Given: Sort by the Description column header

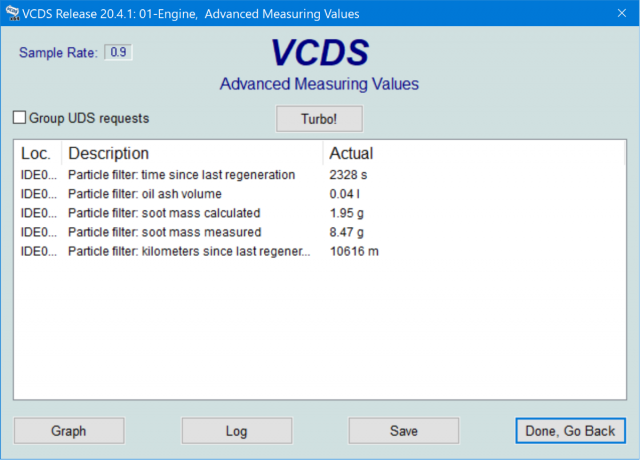Looking at the screenshot, I should pos(108,153).
